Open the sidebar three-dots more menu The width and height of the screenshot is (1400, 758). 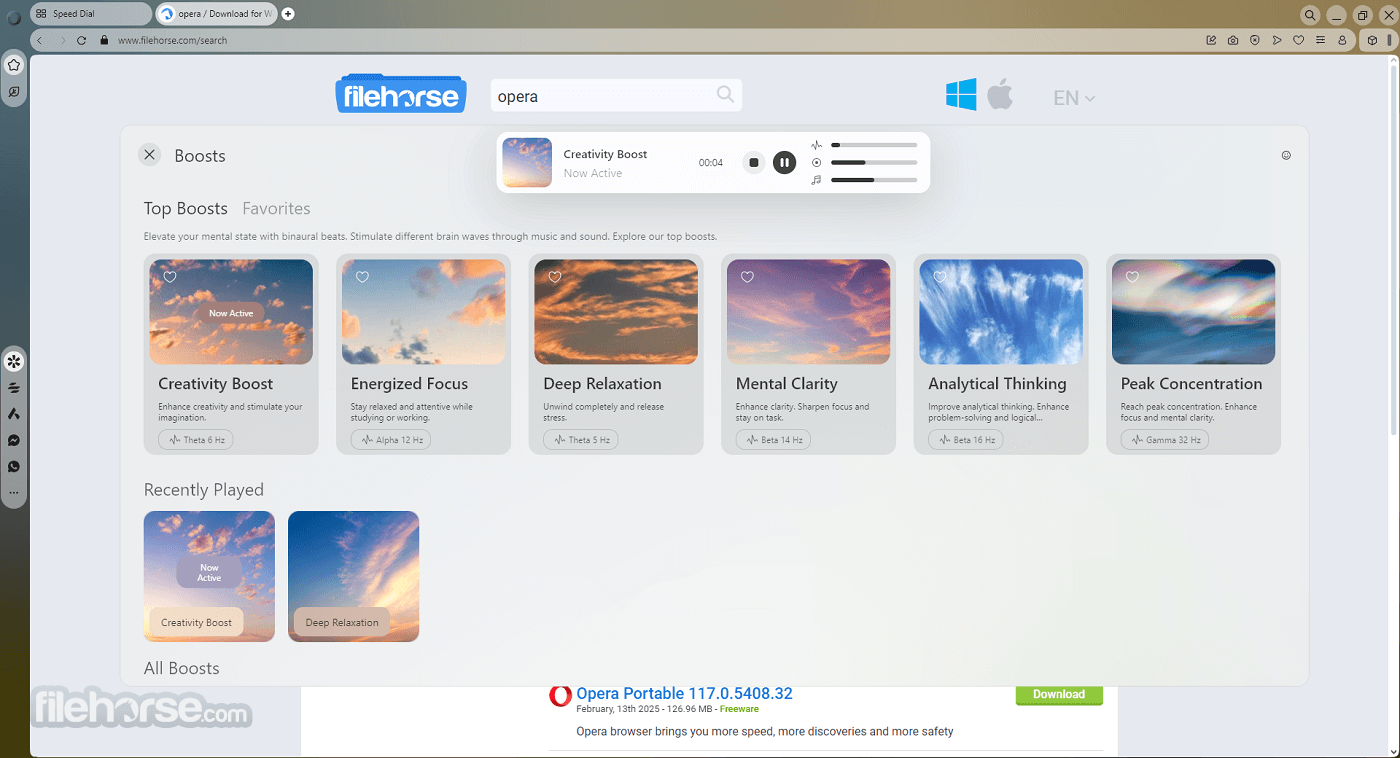point(14,492)
